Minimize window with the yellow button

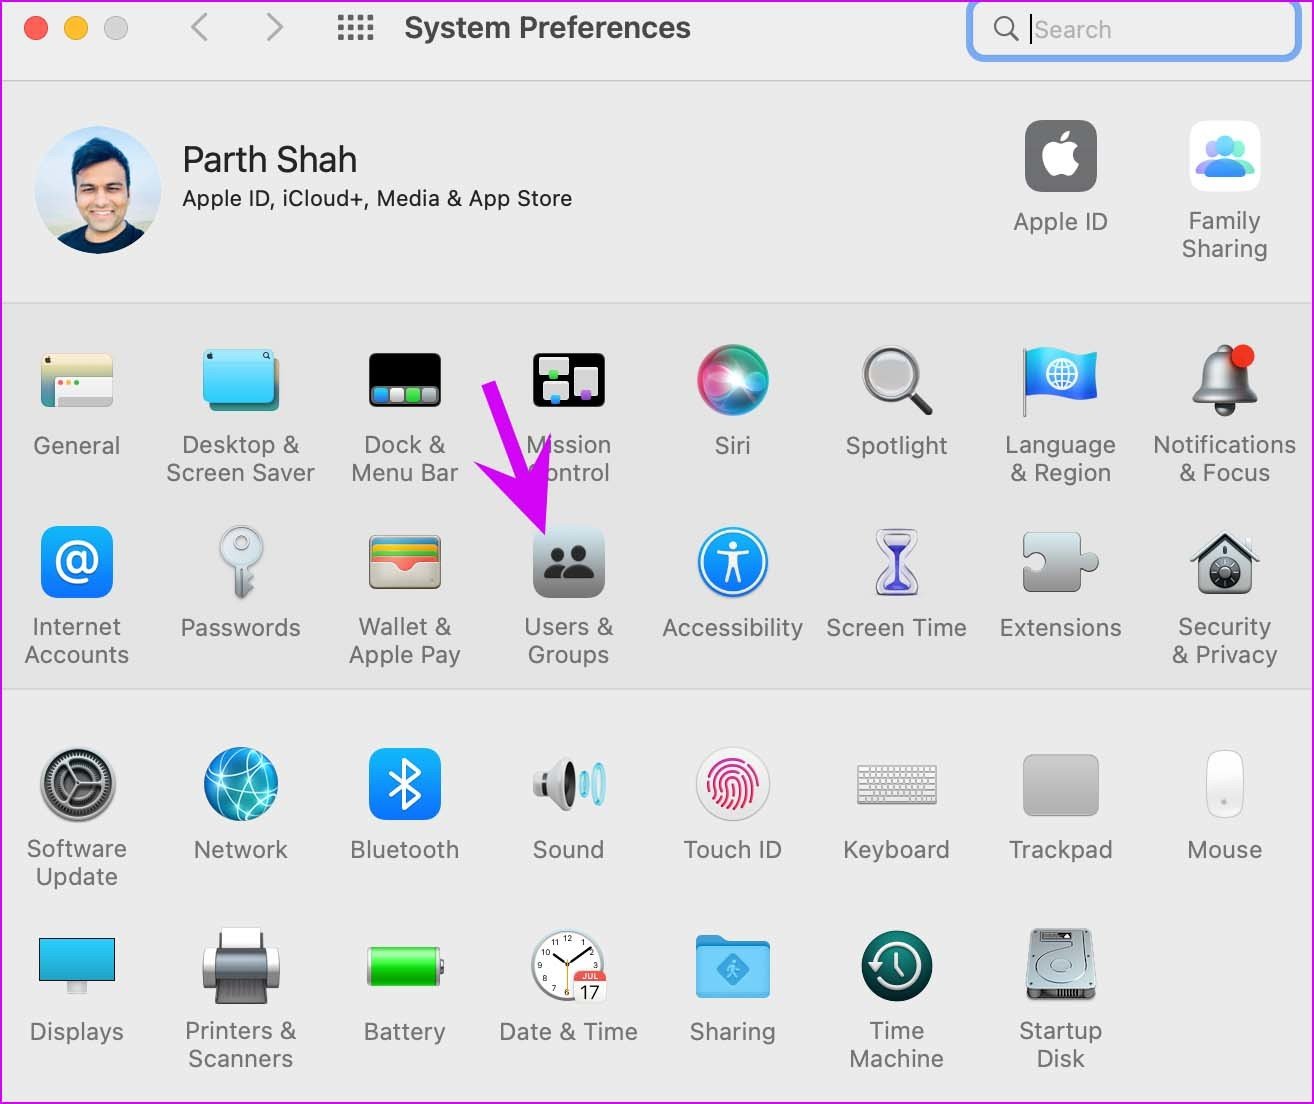pos(76,28)
